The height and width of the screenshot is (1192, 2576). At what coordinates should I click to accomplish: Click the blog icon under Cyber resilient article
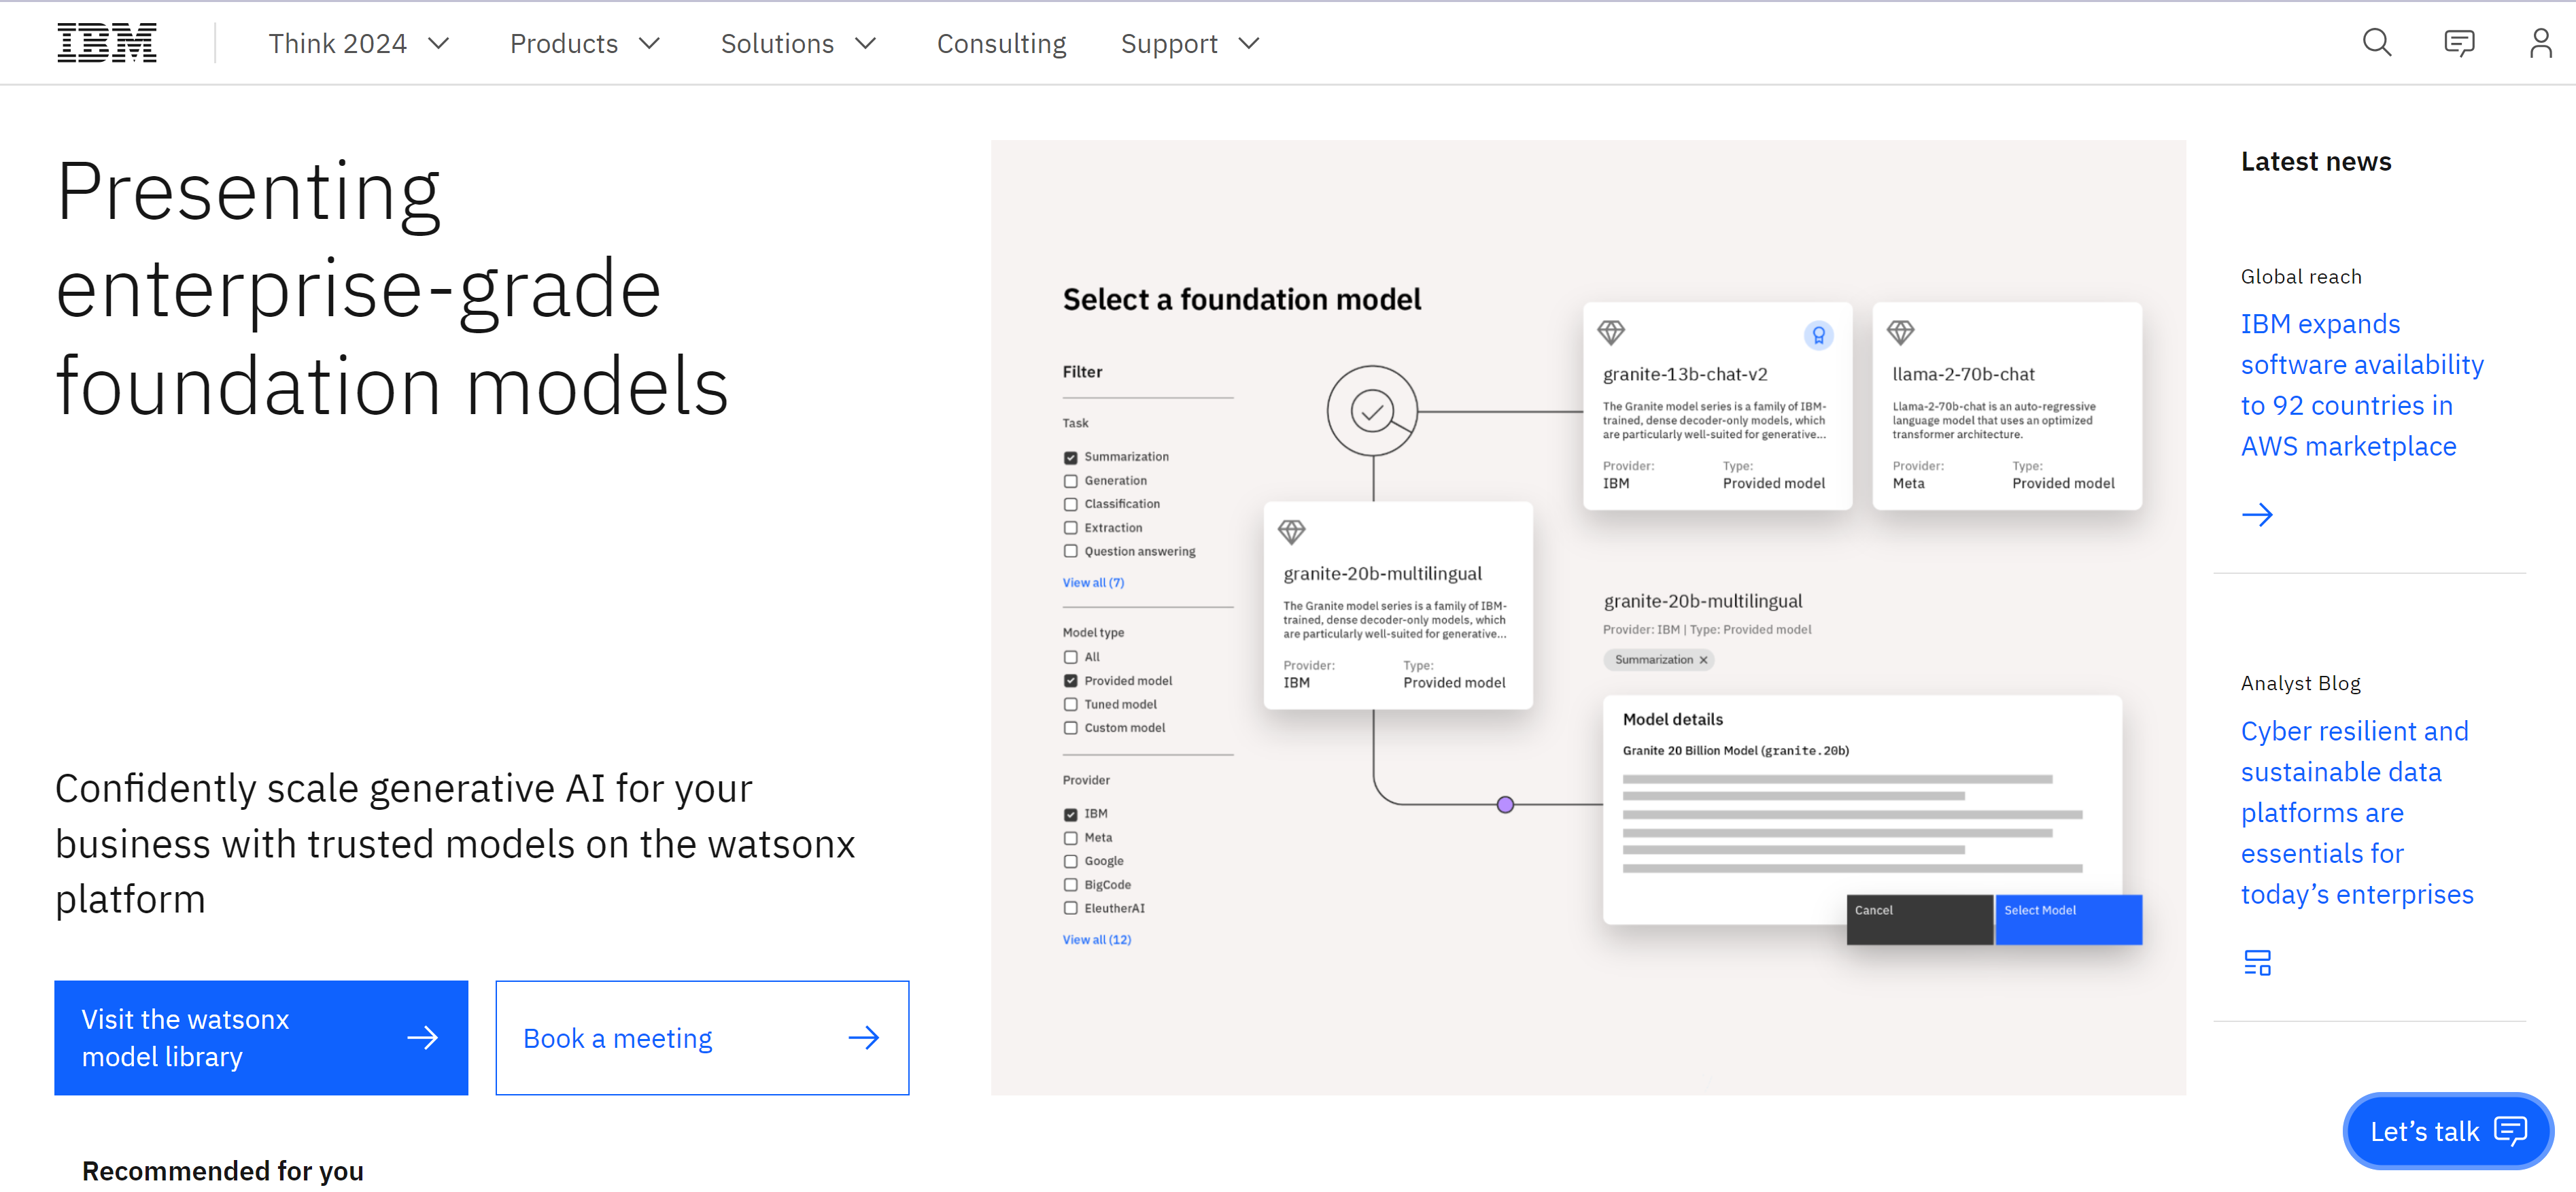pos(2257,963)
